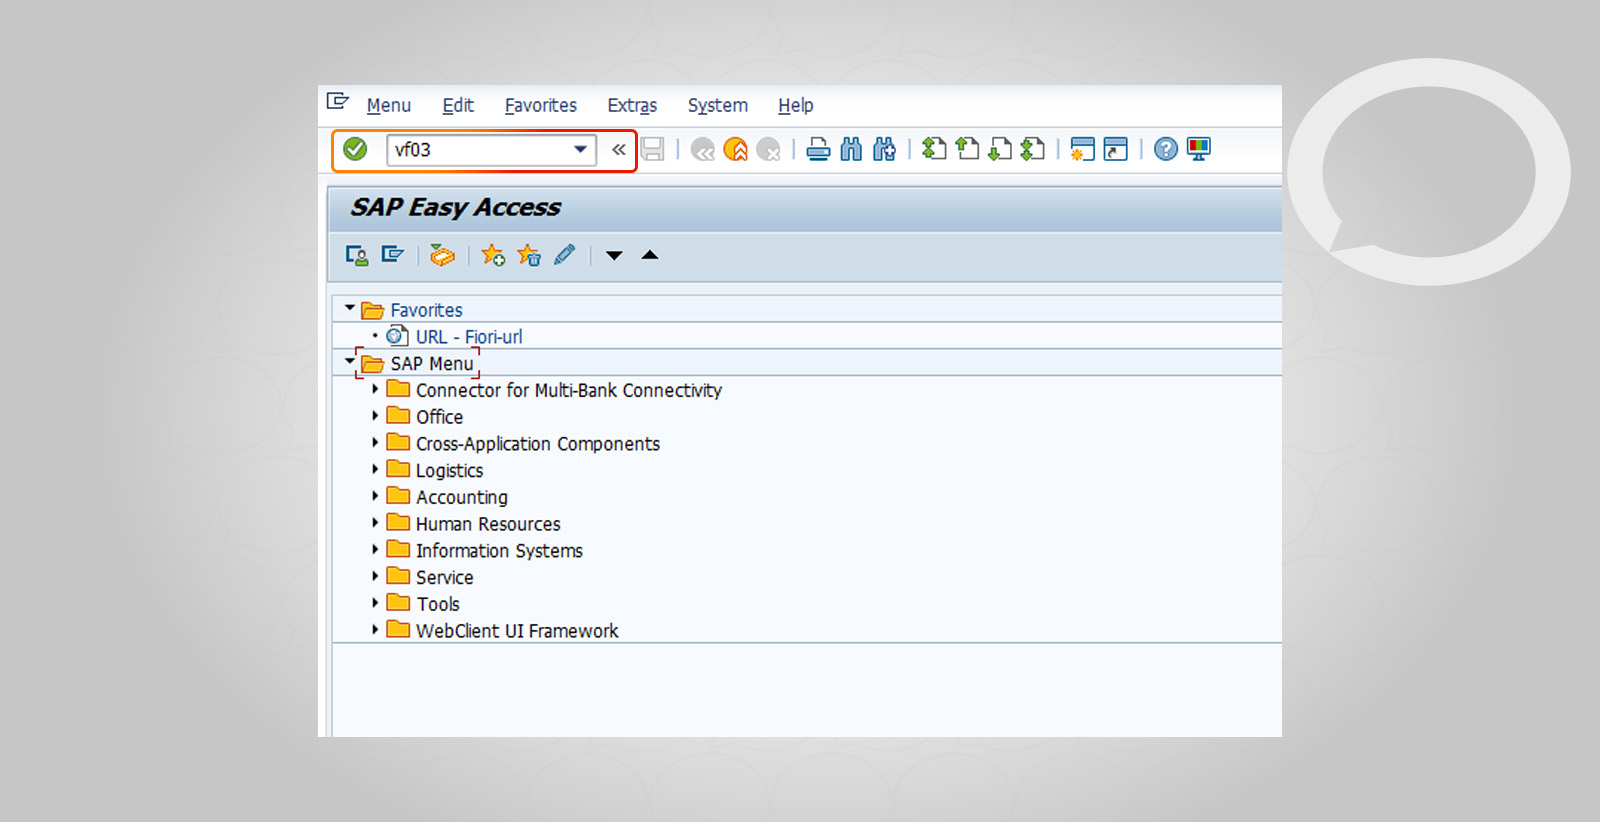Go to Previous Page icon

tap(967, 149)
